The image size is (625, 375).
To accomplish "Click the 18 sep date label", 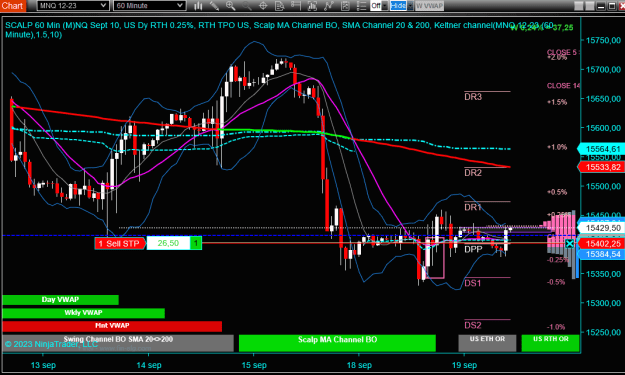I will click(x=359, y=365).
